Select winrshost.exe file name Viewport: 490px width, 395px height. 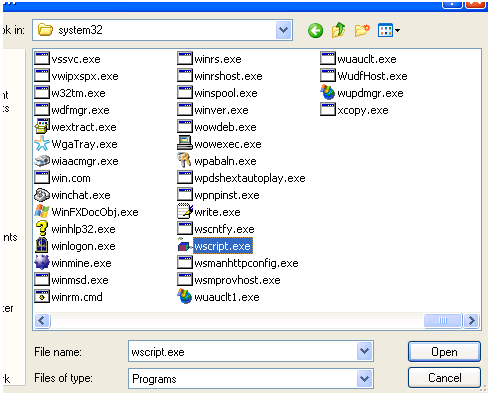[x=228, y=76]
